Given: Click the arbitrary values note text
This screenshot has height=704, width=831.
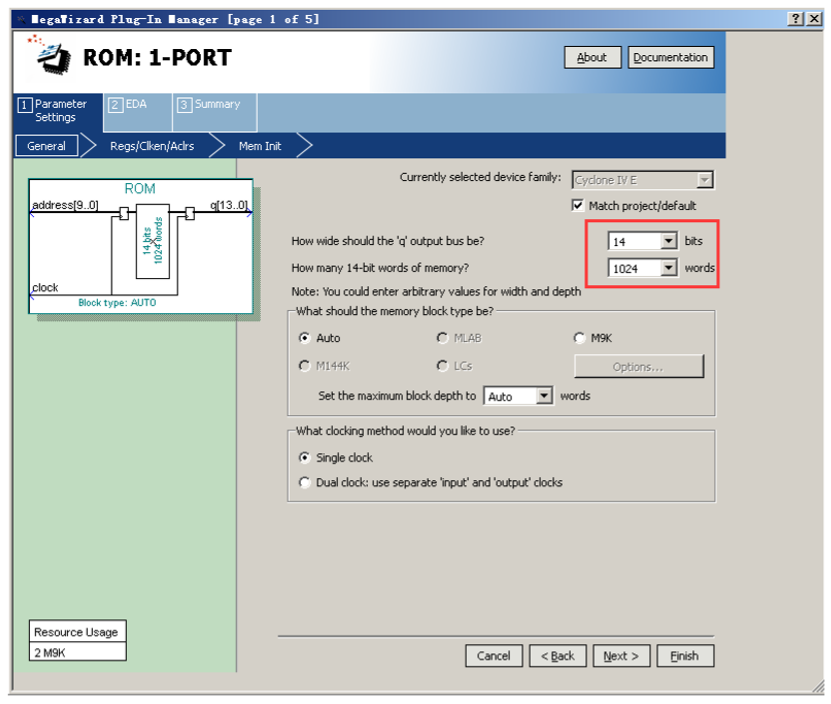Looking at the screenshot, I should [436, 292].
